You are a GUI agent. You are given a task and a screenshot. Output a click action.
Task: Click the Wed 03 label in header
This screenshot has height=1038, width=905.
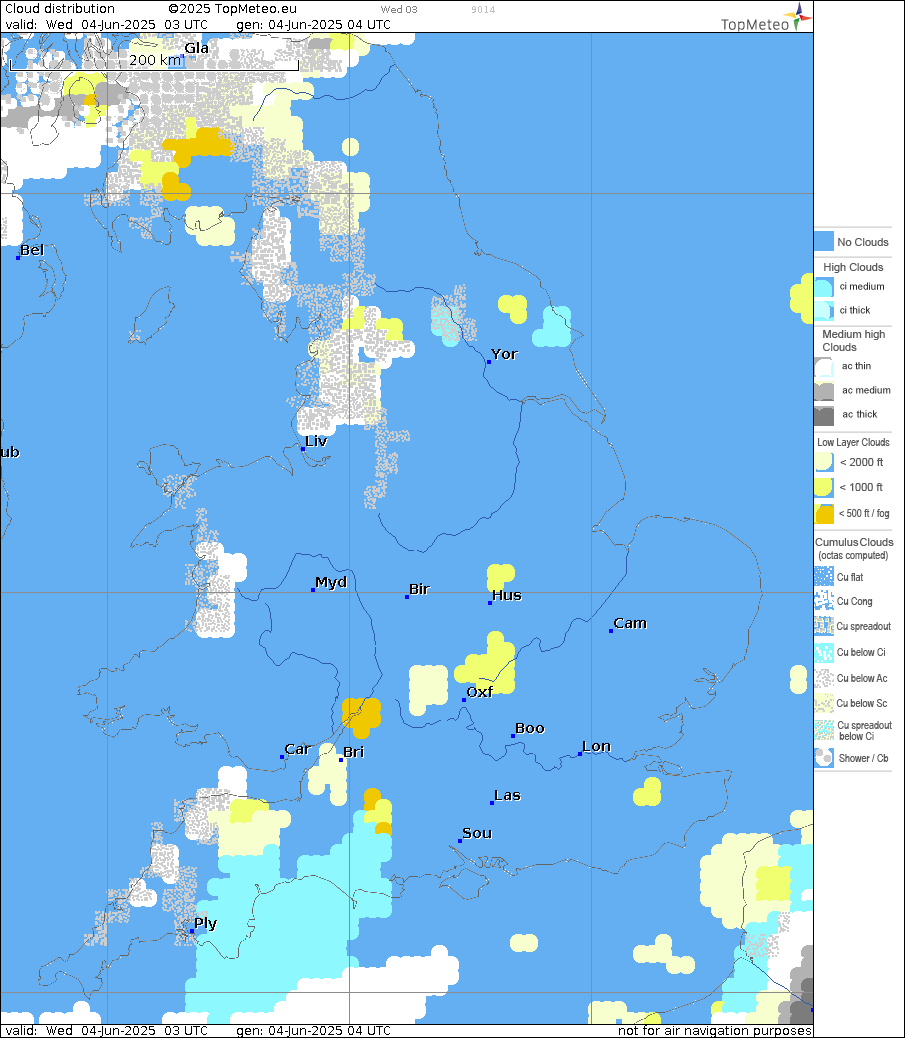point(399,10)
